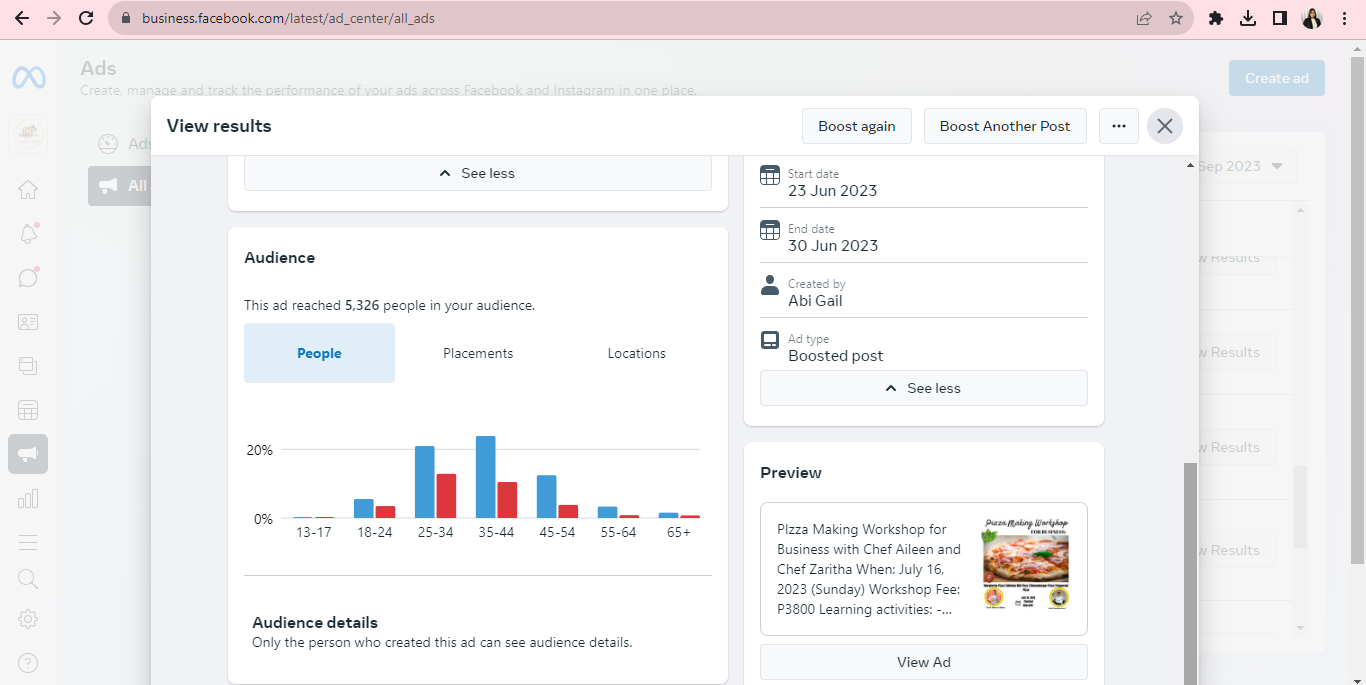Click the Boost again button
Image resolution: width=1366 pixels, height=685 pixels.
pyautogui.click(x=856, y=126)
